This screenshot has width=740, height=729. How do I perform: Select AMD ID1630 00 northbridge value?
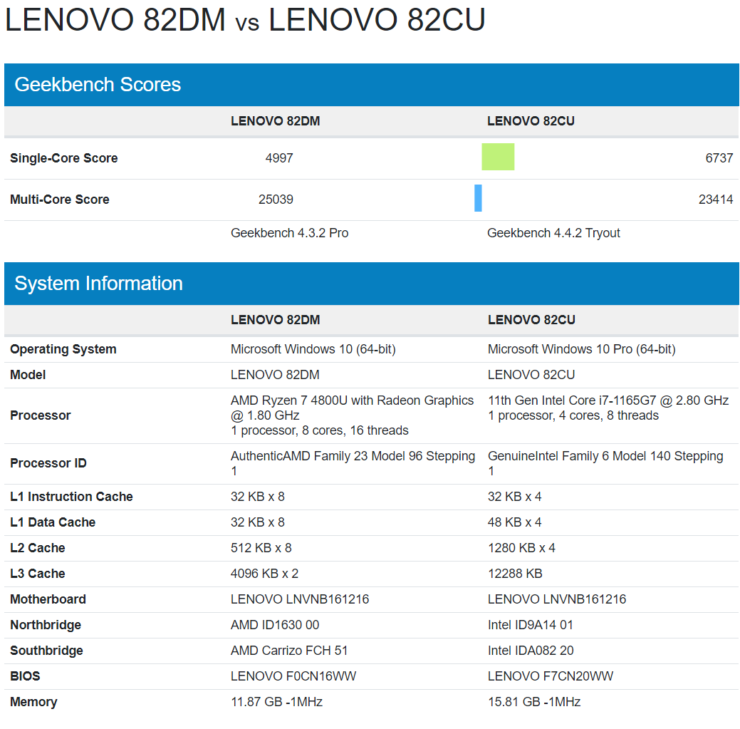(x=275, y=625)
